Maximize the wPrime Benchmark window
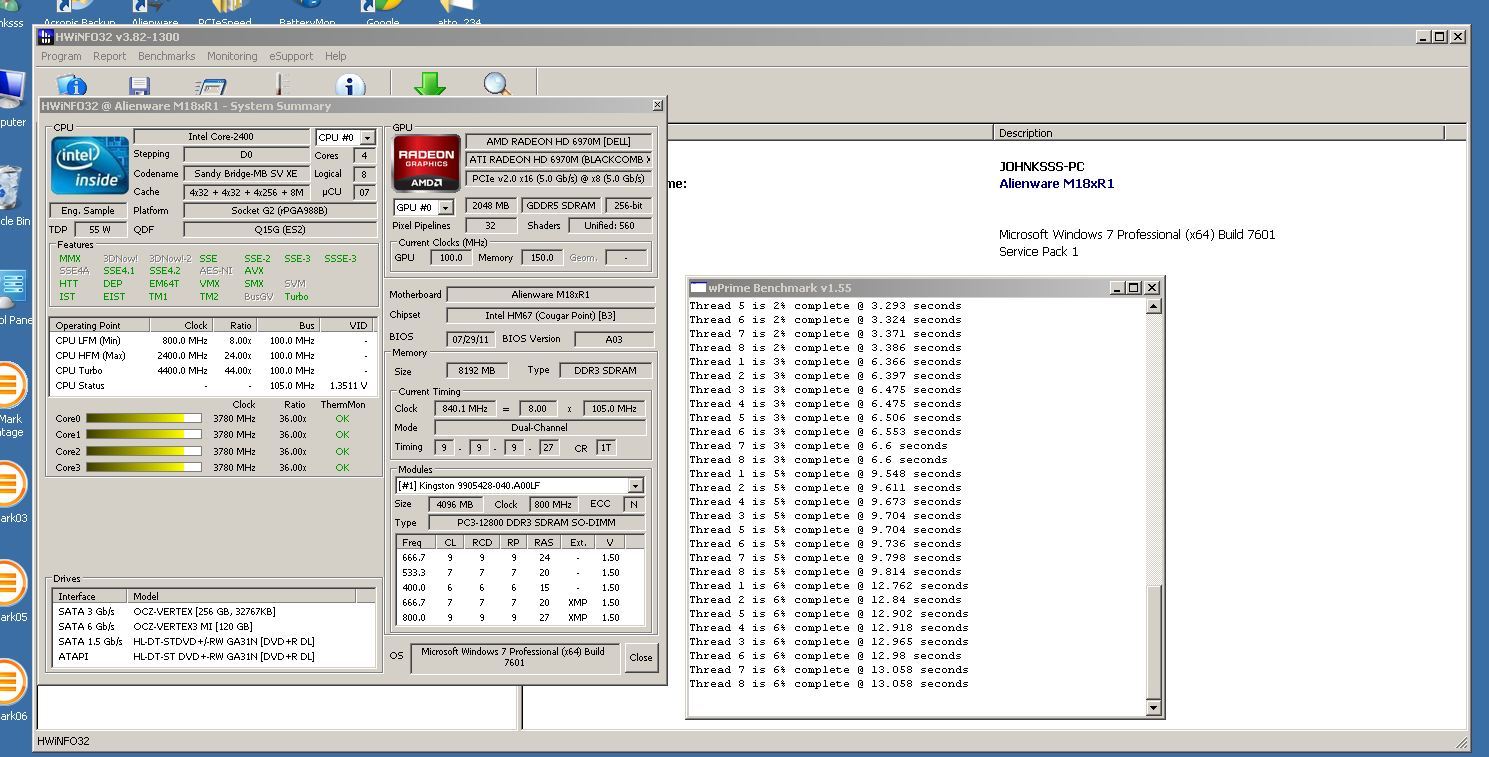Image resolution: width=1489 pixels, height=757 pixels. [x=1133, y=288]
